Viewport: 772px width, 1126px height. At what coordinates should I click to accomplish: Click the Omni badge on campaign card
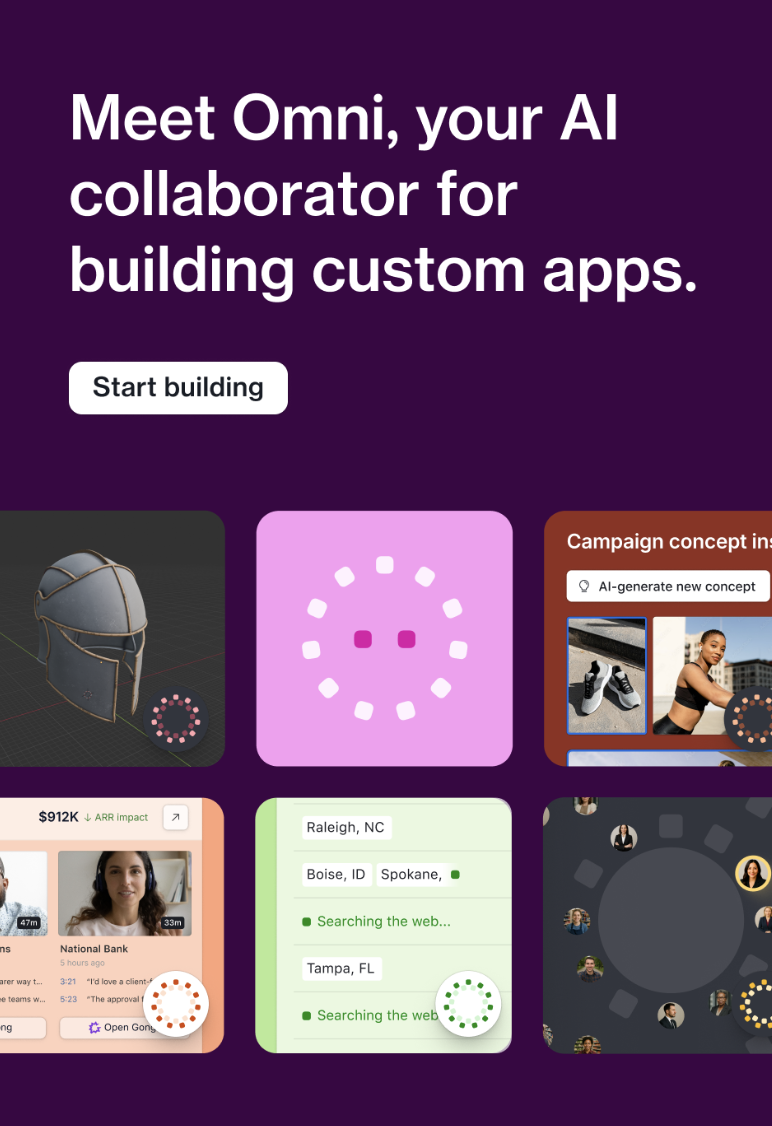click(x=750, y=718)
